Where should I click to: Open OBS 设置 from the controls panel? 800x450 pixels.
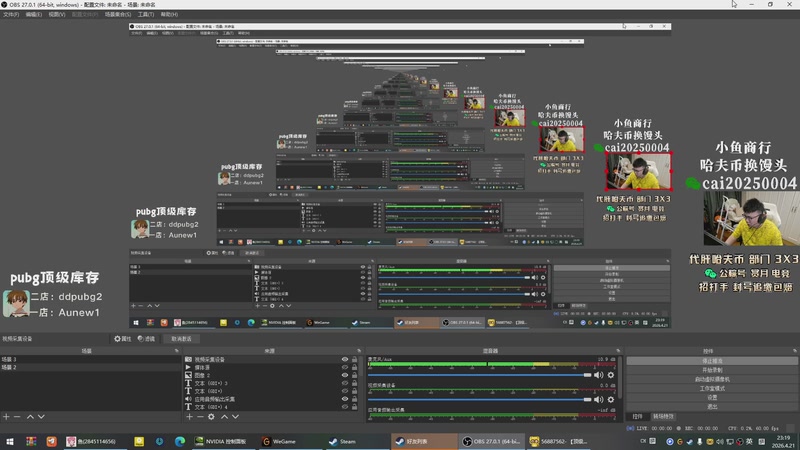712,397
